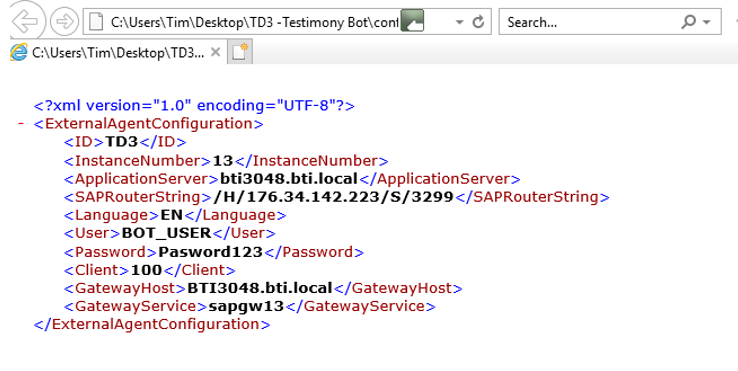Click the Internet Explorer icon on the tab
This screenshot has height=371, width=738.
click(19, 52)
